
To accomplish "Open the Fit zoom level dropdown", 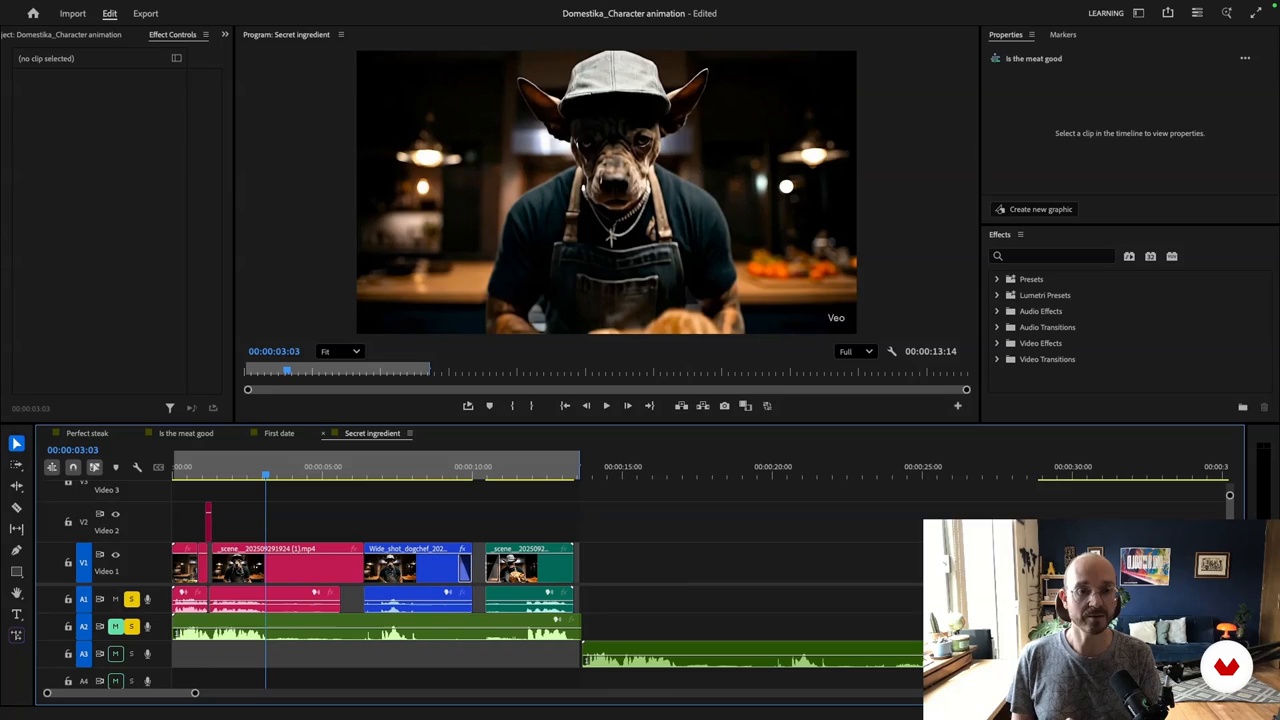I will pyautogui.click(x=340, y=352).
